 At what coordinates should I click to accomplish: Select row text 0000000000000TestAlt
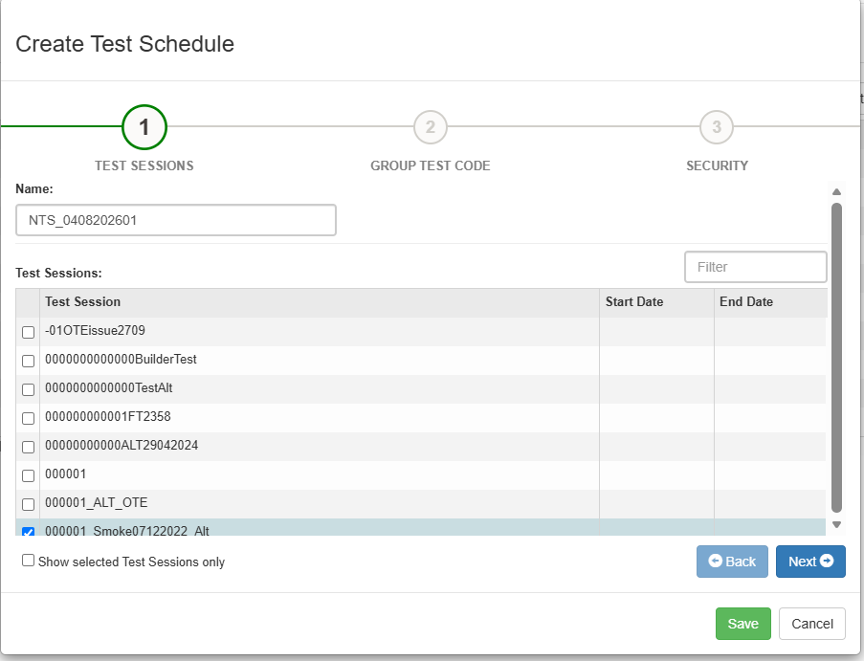109,388
